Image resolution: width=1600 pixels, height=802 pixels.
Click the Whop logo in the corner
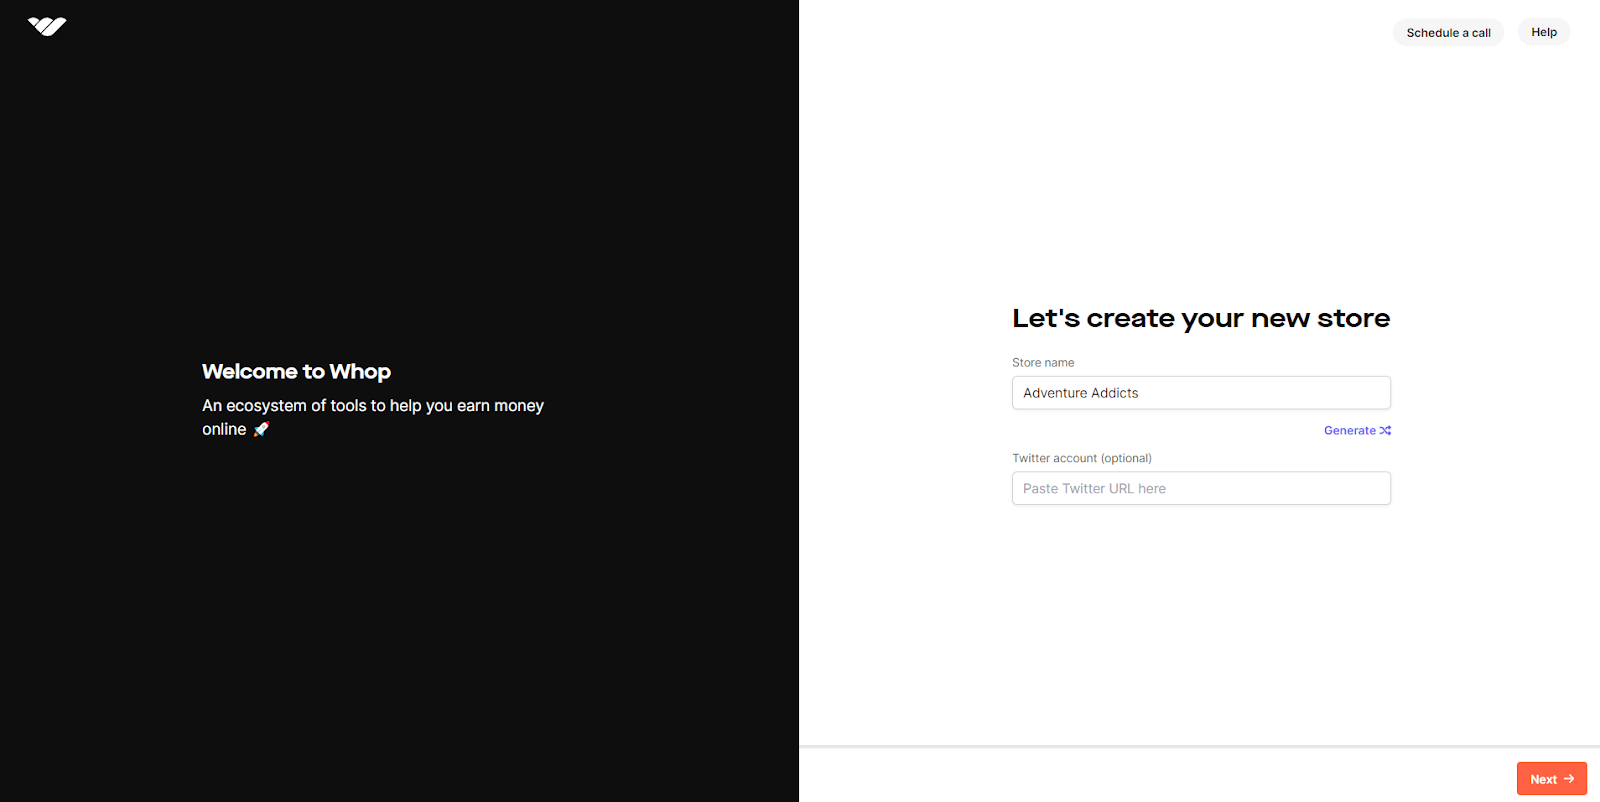(x=47, y=26)
